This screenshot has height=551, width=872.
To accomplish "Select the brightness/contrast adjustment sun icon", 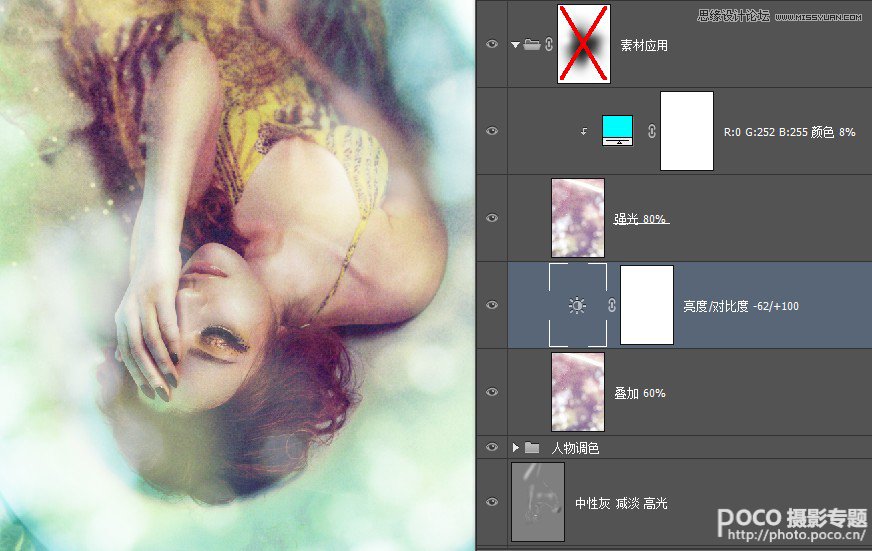I will point(577,305).
